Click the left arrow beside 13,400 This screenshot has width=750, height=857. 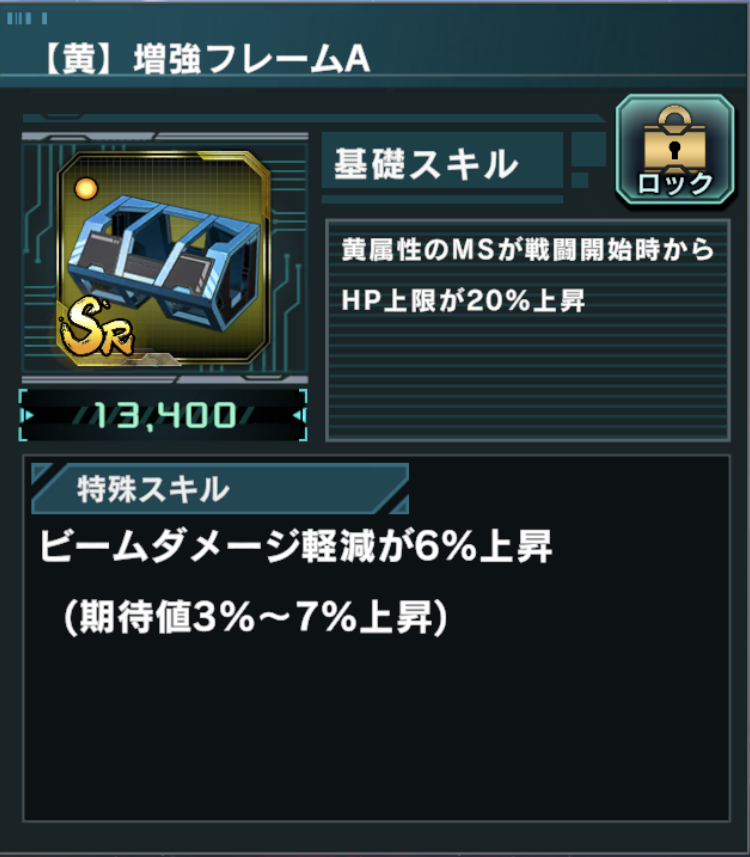tap(27, 415)
